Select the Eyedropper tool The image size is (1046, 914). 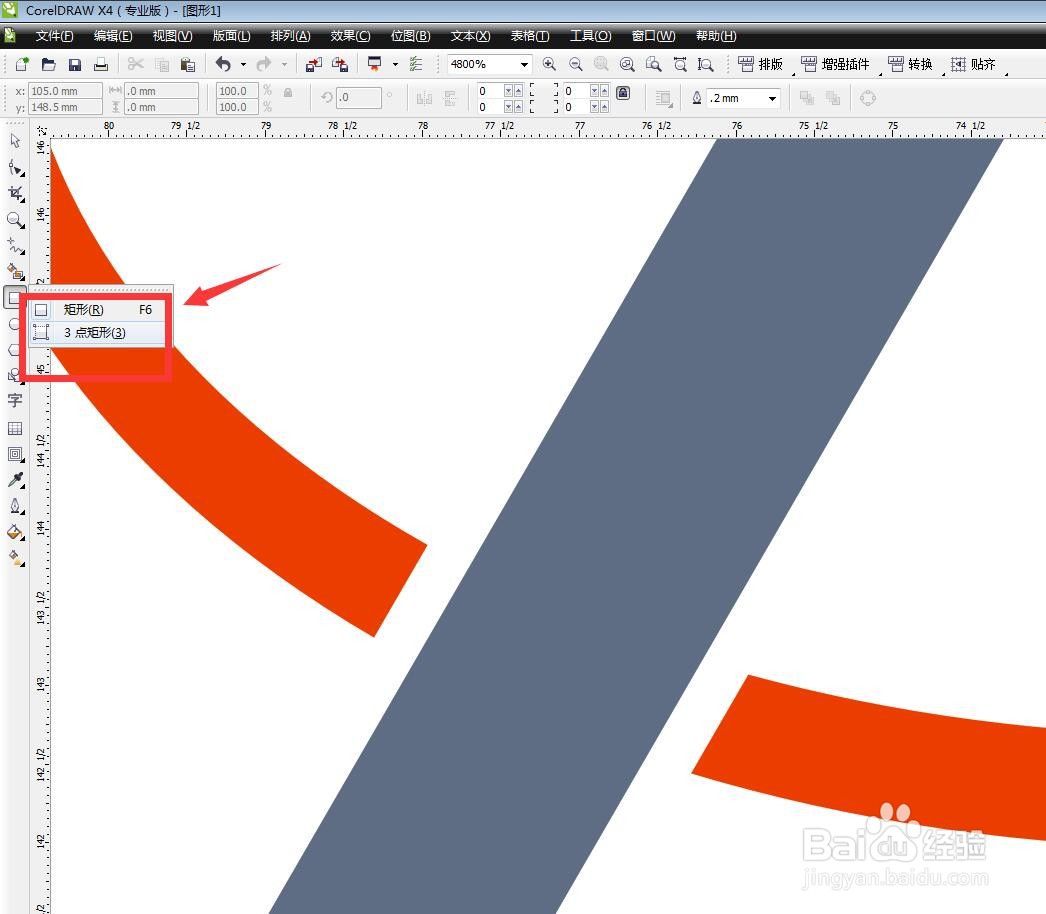(15, 480)
